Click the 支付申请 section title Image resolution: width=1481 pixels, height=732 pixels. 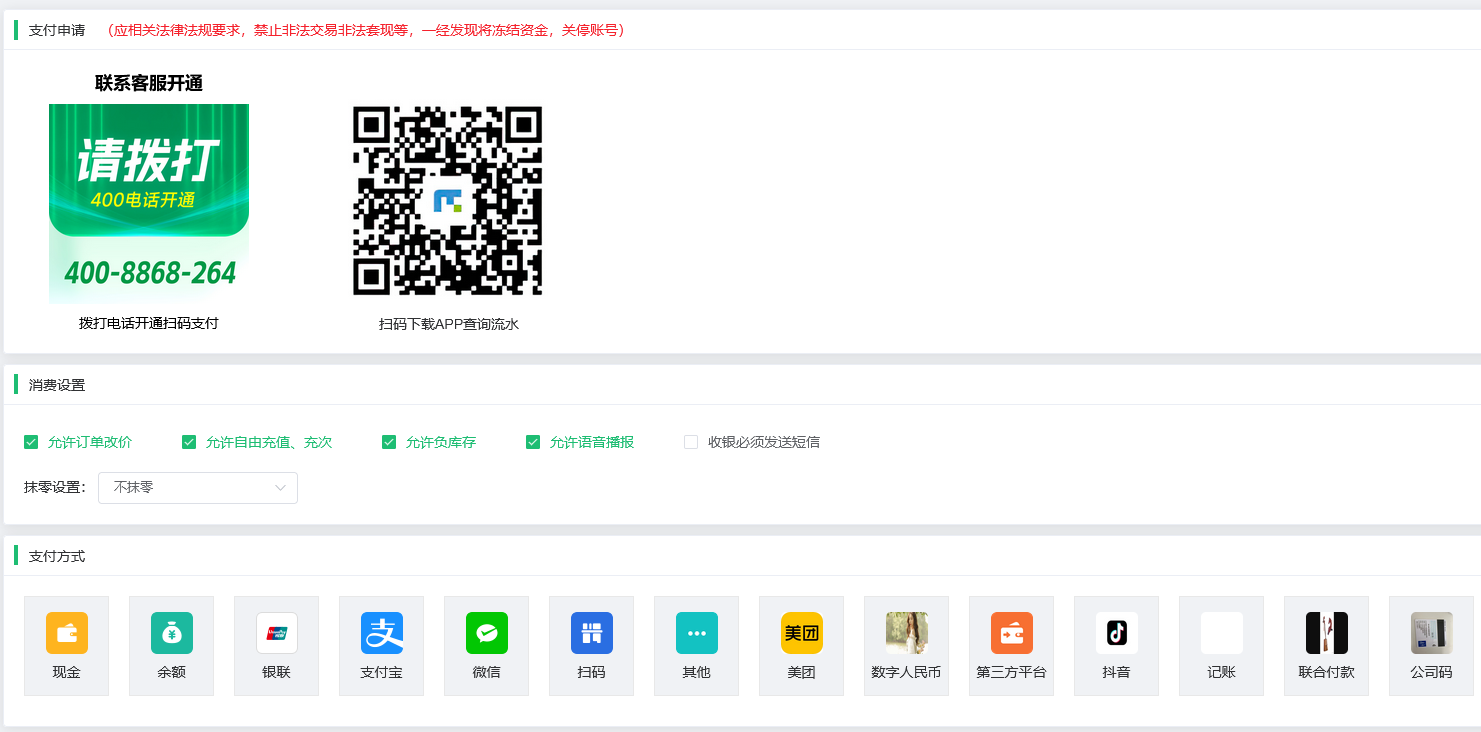pos(57,30)
